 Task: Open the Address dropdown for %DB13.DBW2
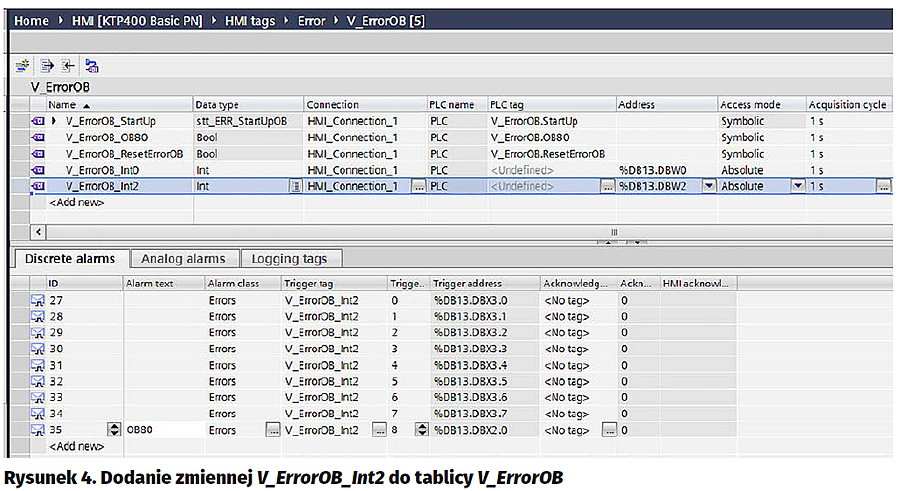point(708,186)
